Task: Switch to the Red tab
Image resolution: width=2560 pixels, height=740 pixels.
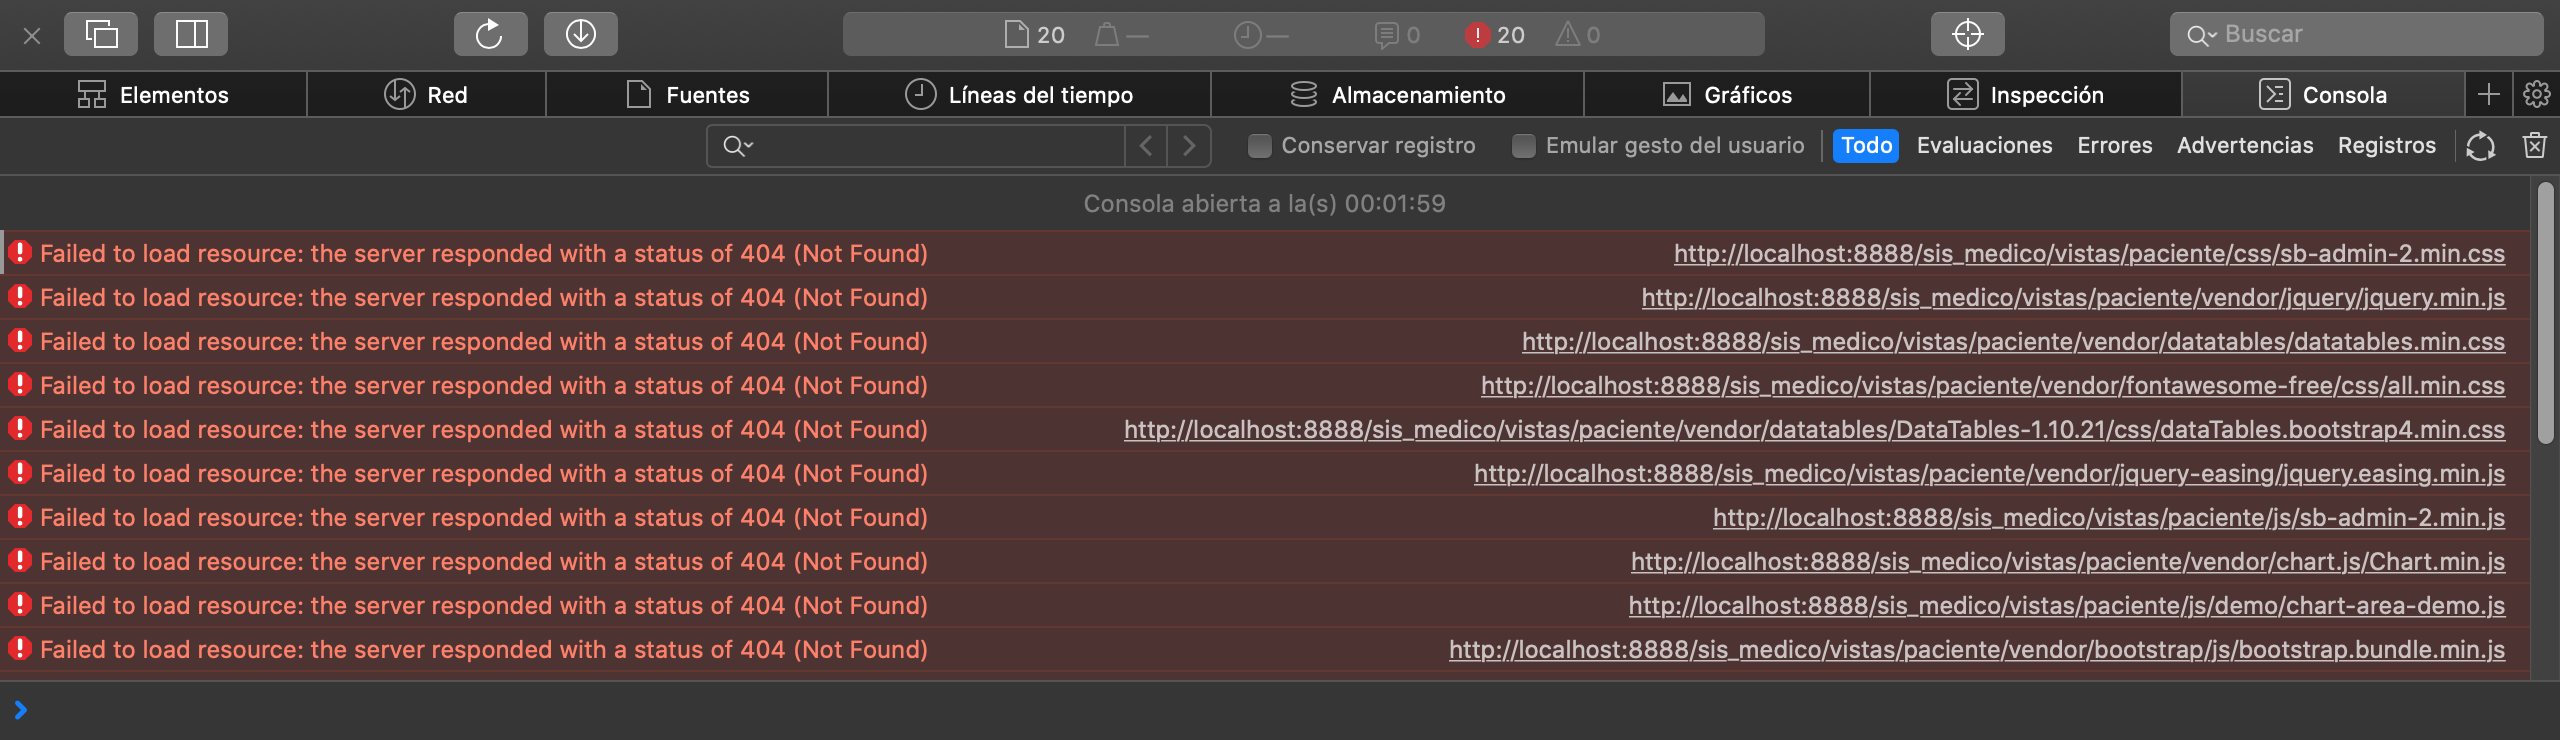Action: pyautogui.click(x=426, y=95)
